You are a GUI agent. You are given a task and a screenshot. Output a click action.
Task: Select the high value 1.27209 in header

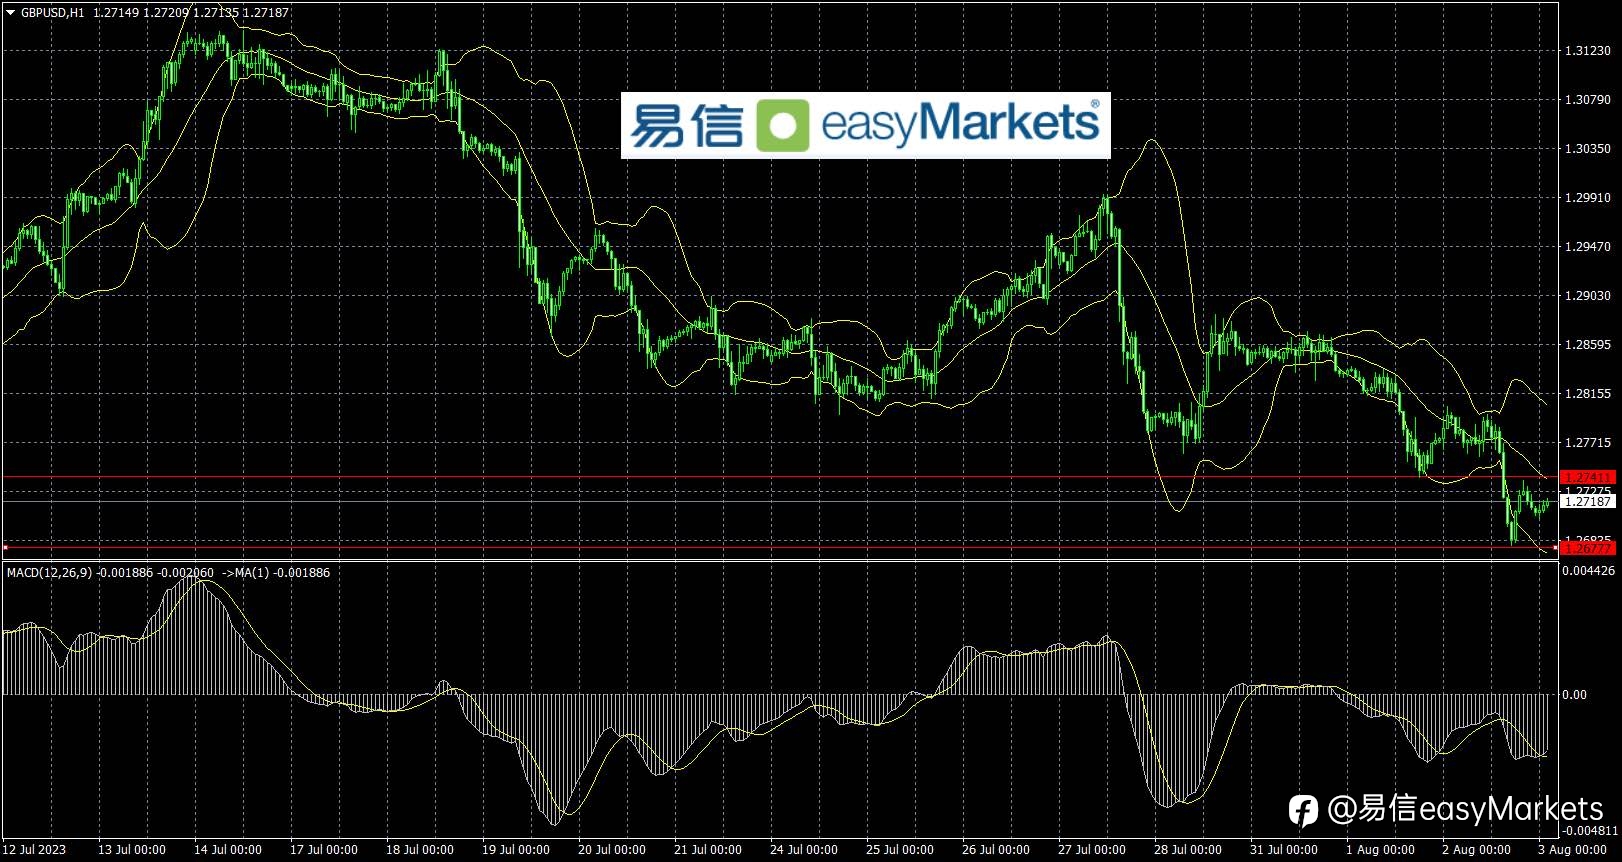(x=165, y=13)
